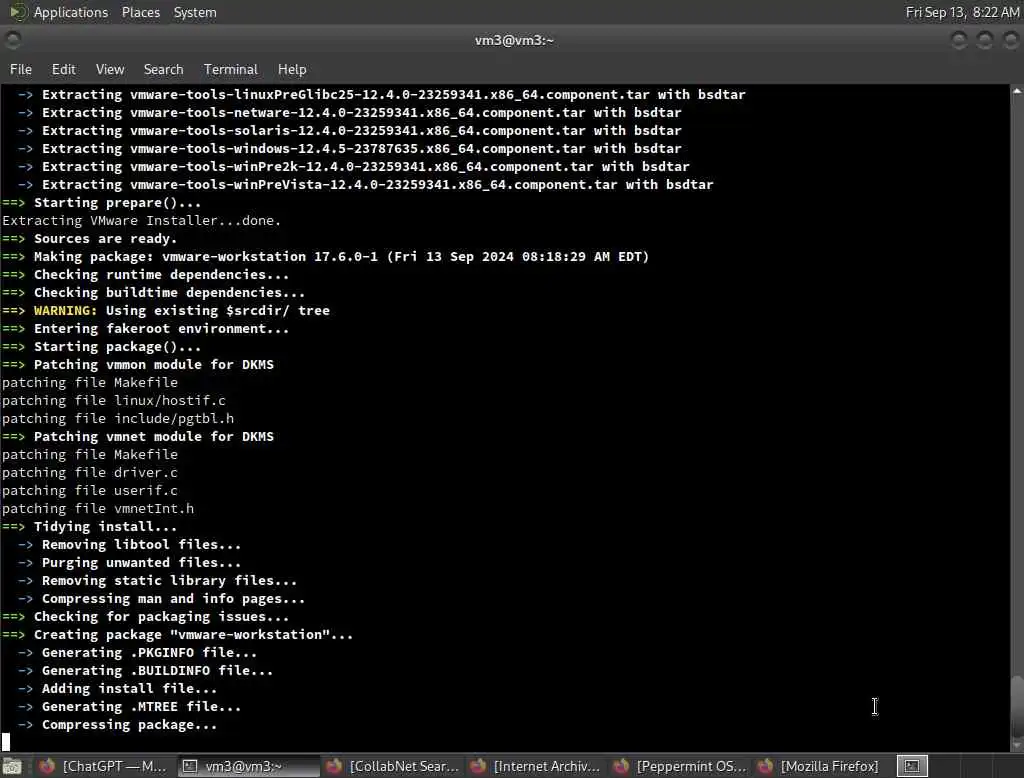
Task: Open the Terminal menu
Action: pyautogui.click(x=231, y=69)
